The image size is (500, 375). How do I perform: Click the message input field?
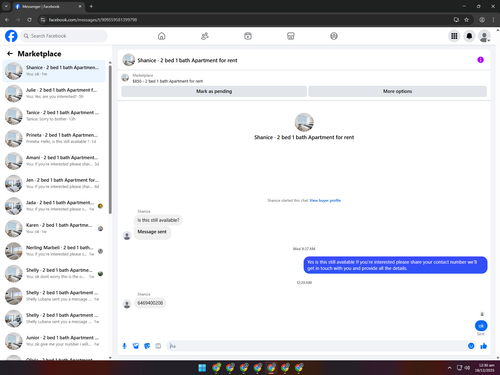coord(317,346)
